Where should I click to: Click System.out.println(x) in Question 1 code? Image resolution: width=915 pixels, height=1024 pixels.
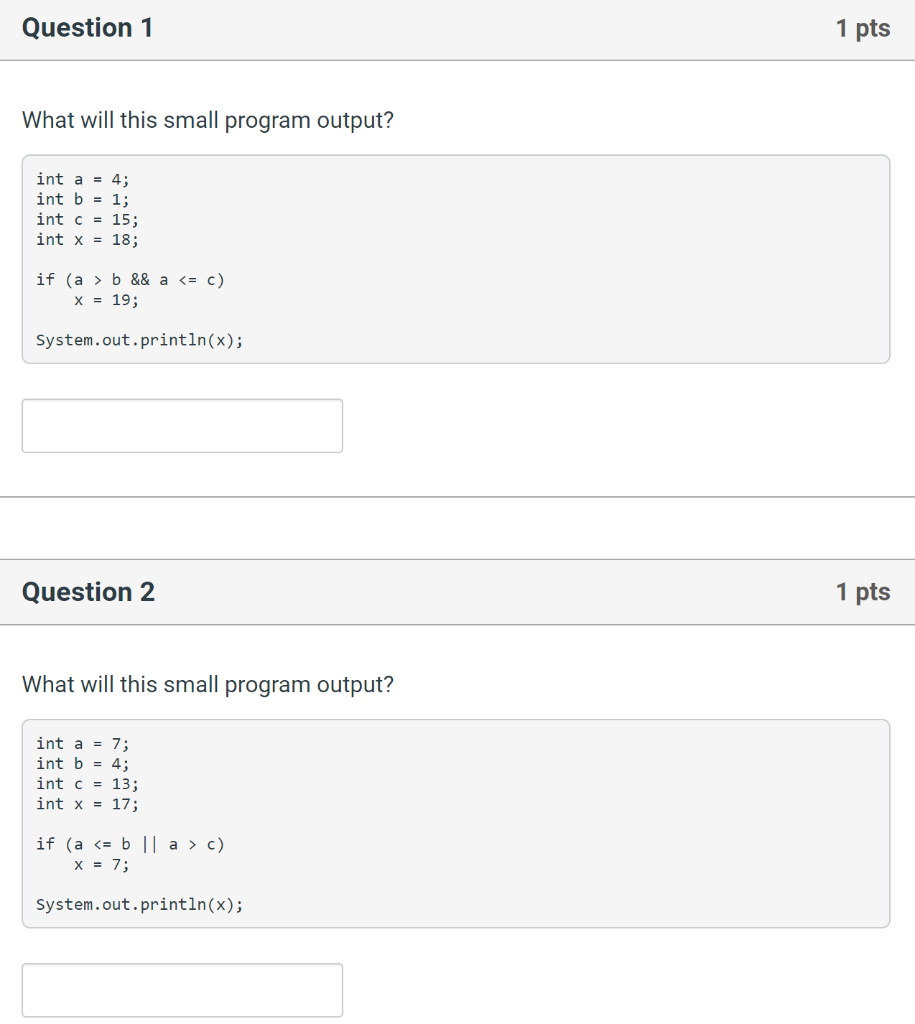pos(140,340)
